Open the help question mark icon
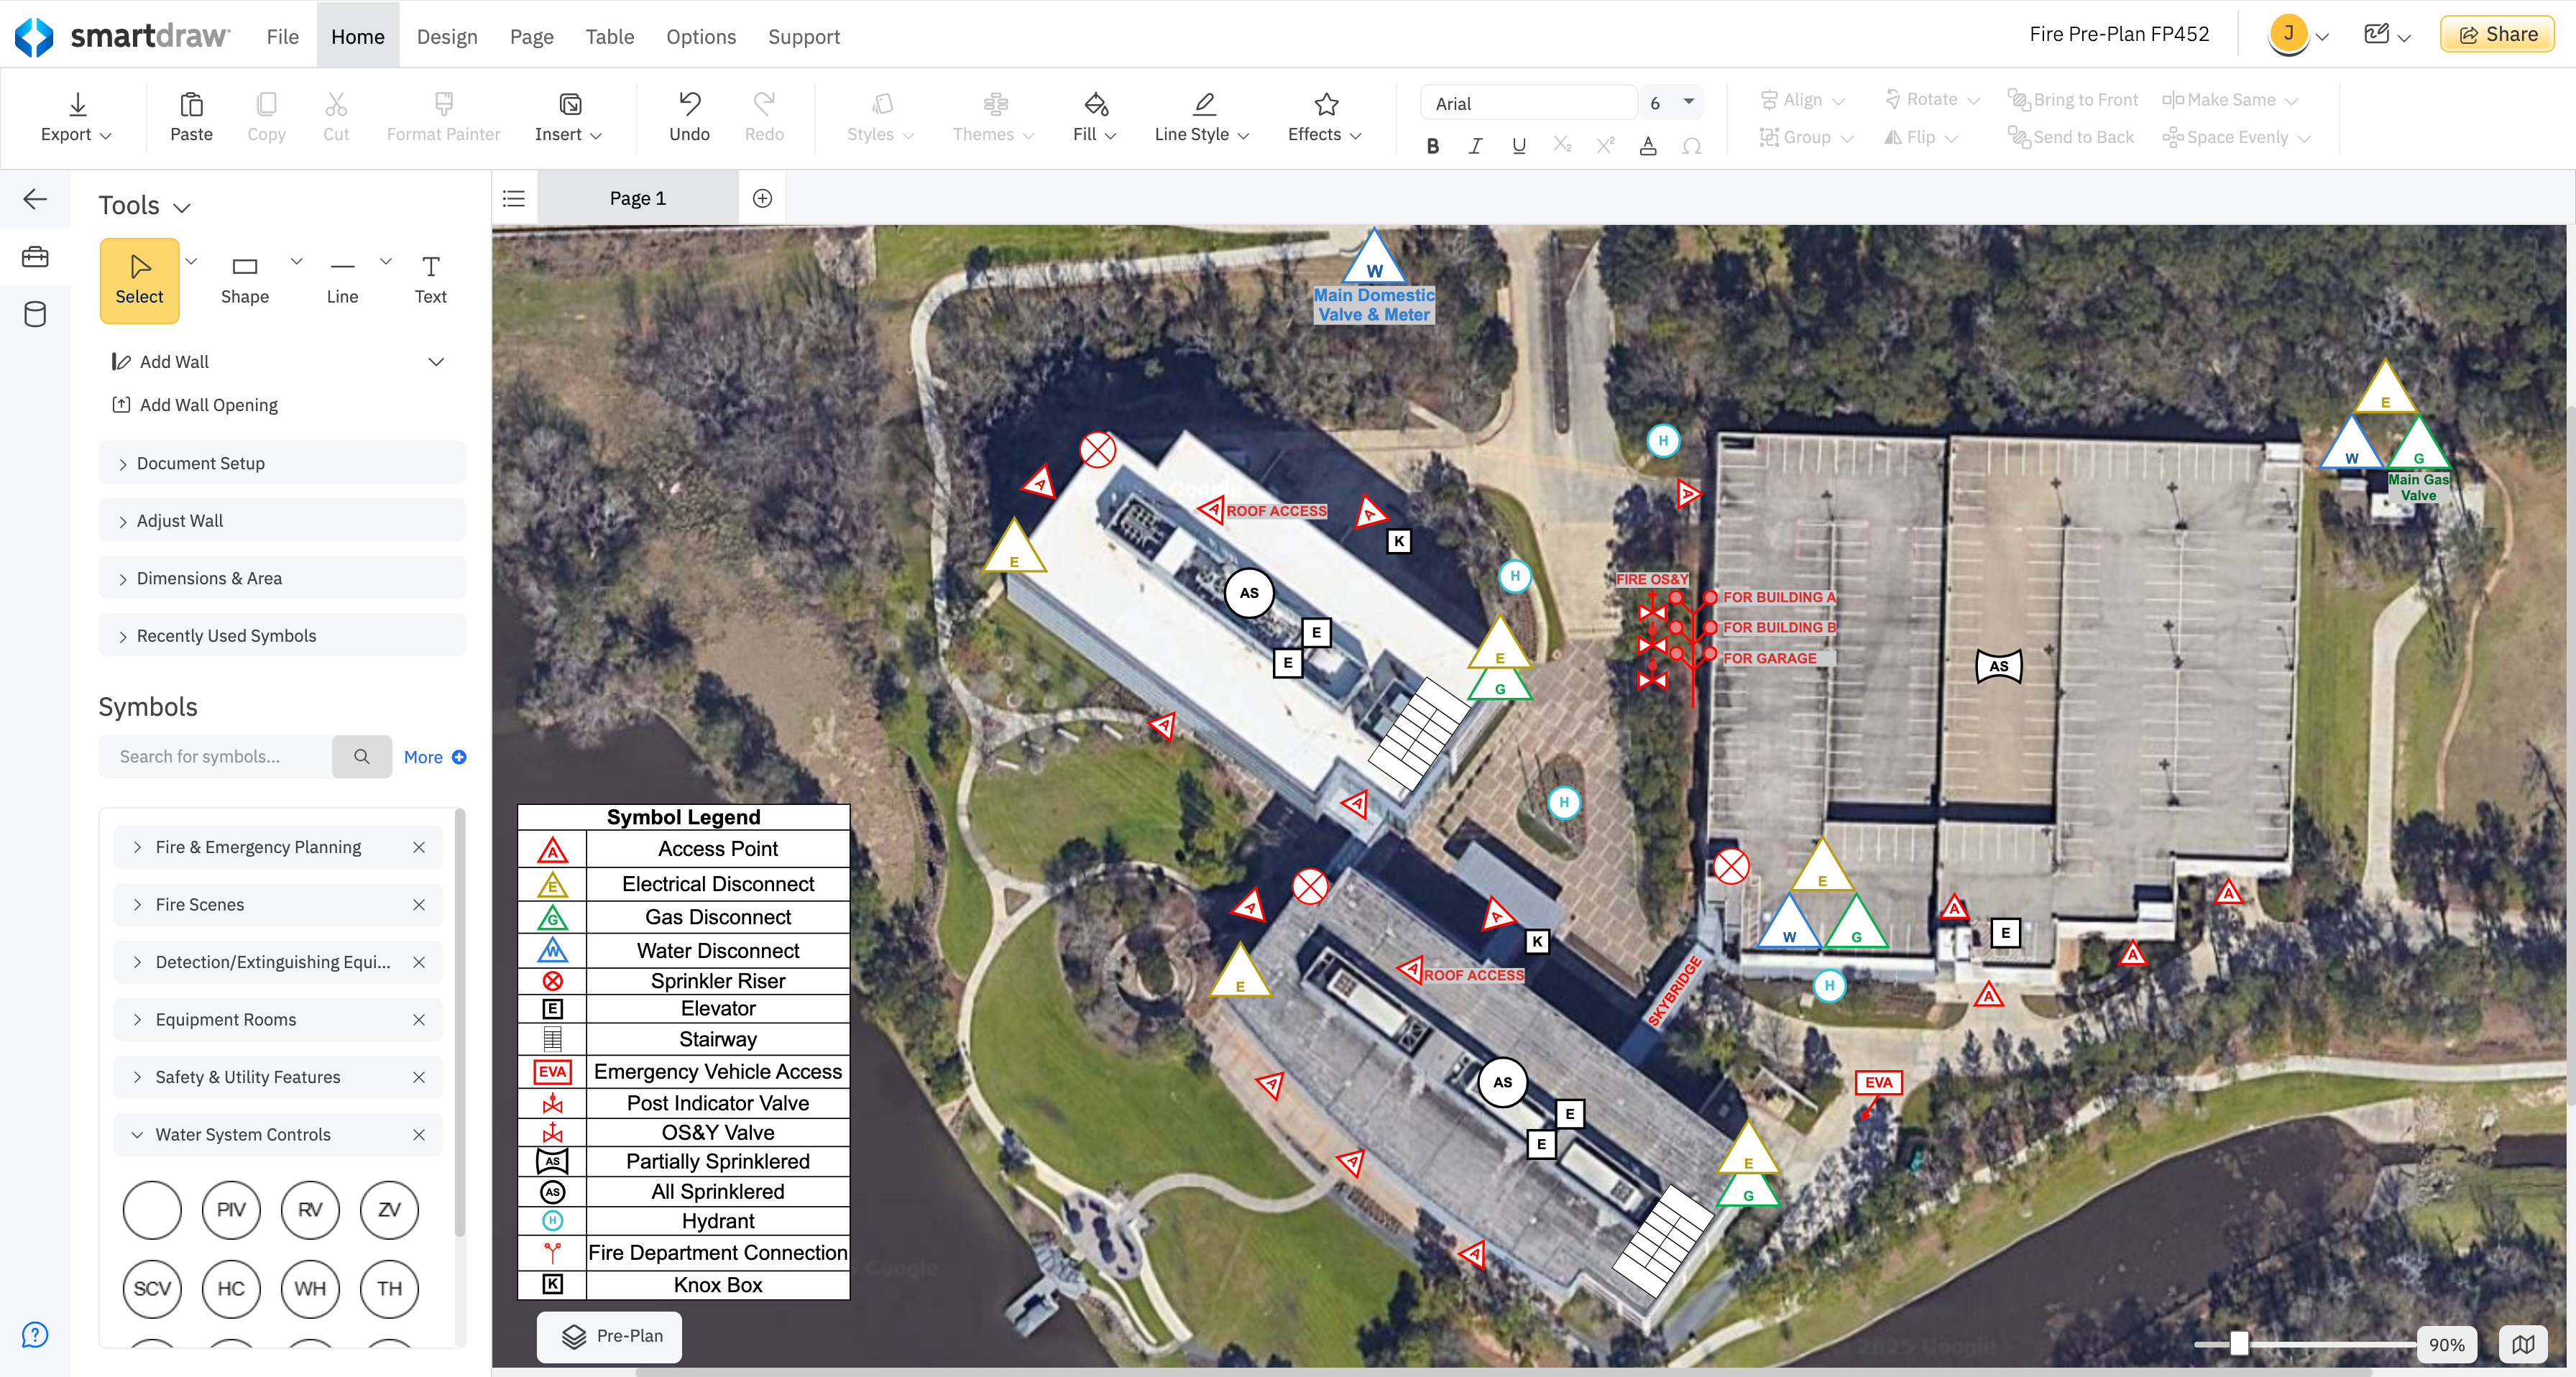This screenshot has height=1377, width=2576. (x=35, y=1335)
